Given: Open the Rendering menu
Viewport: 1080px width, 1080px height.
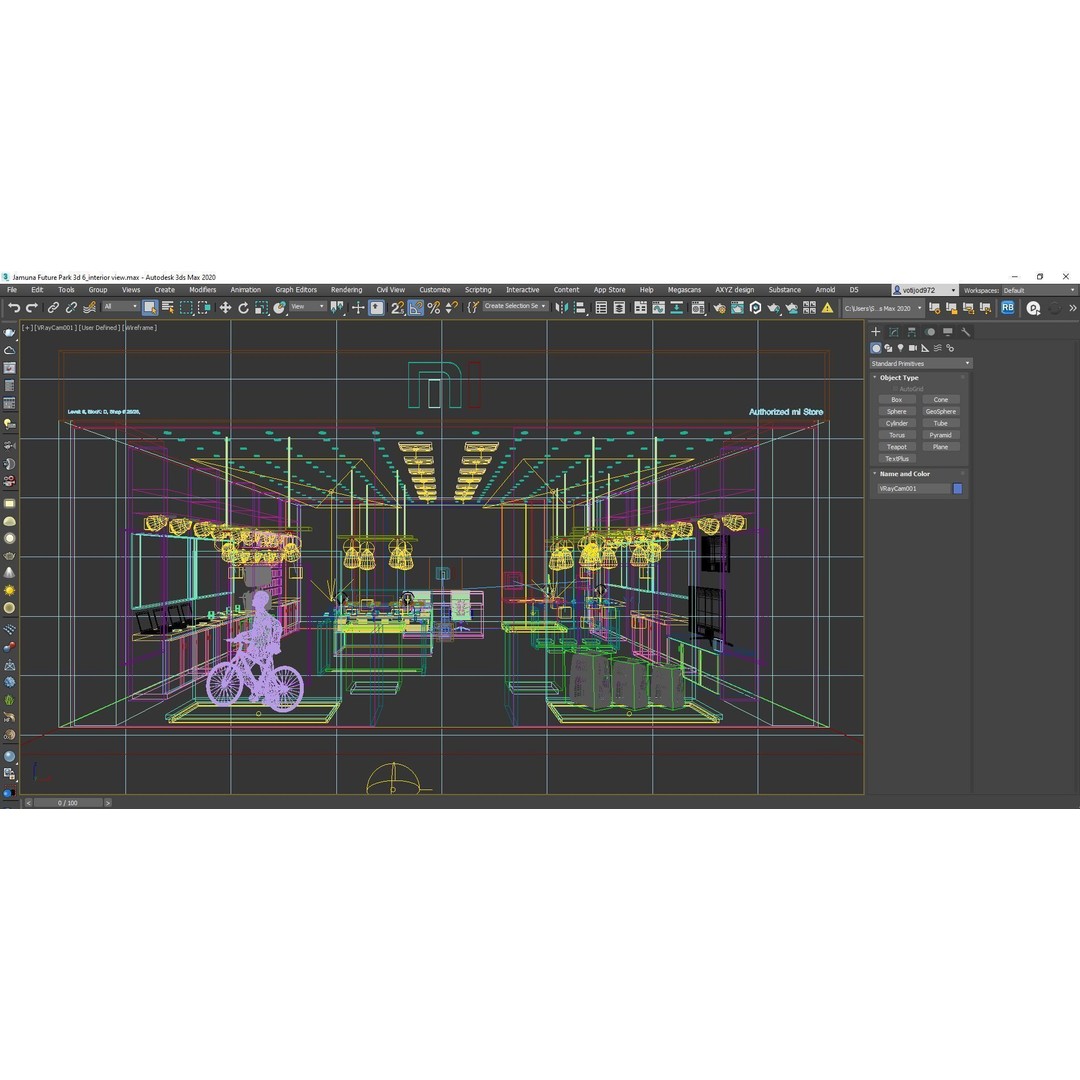Looking at the screenshot, I should tap(347, 289).
